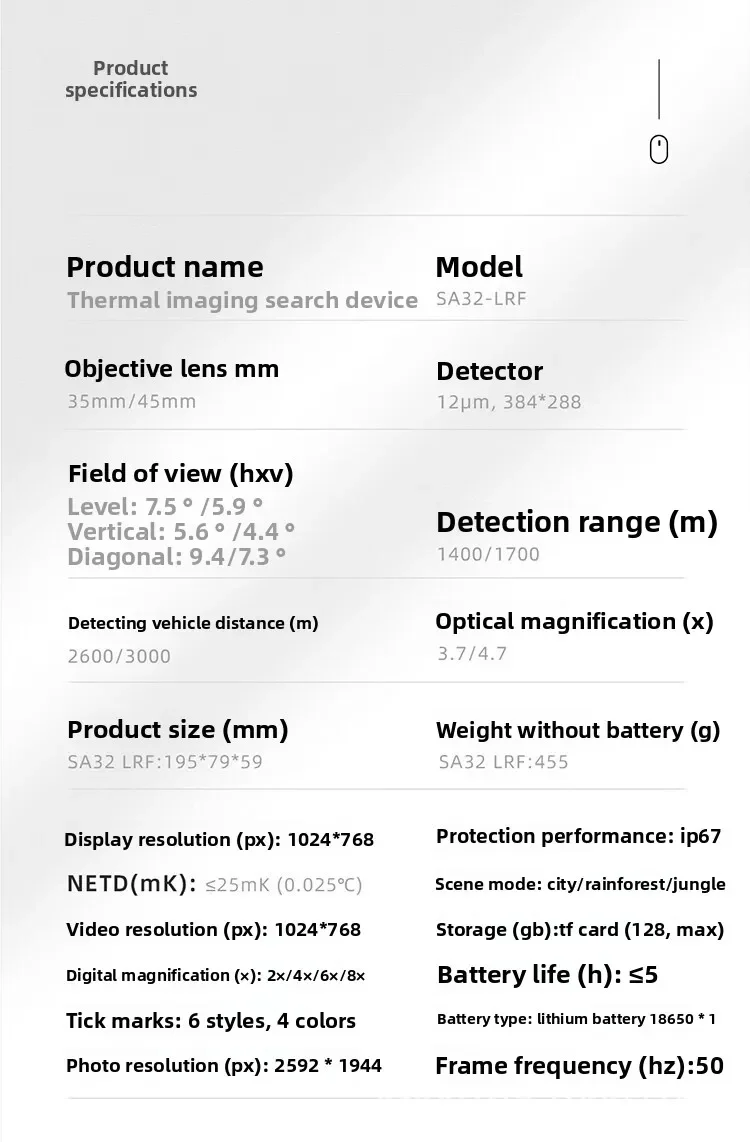750x1142 pixels.
Task: Click the "Product specifications" heading
Action: click(x=131, y=79)
